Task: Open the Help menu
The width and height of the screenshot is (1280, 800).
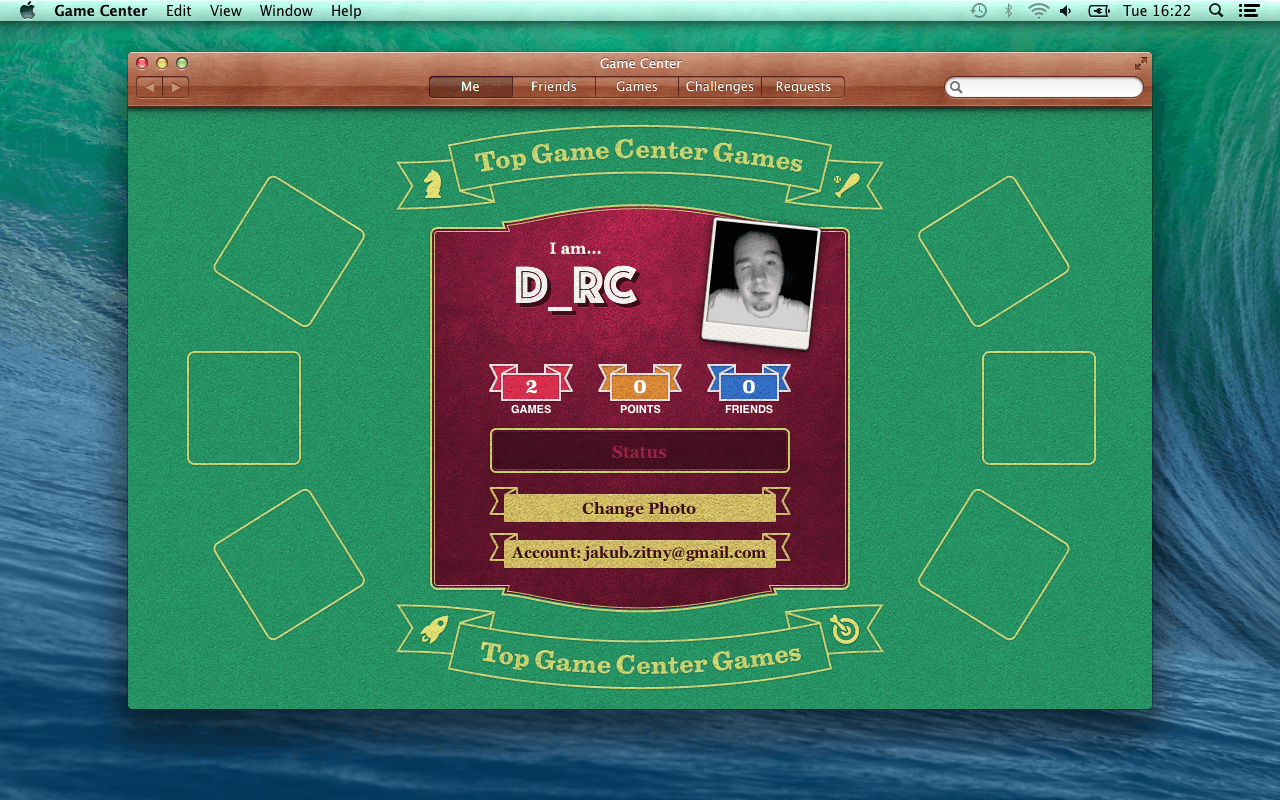Action: [x=346, y=11]
